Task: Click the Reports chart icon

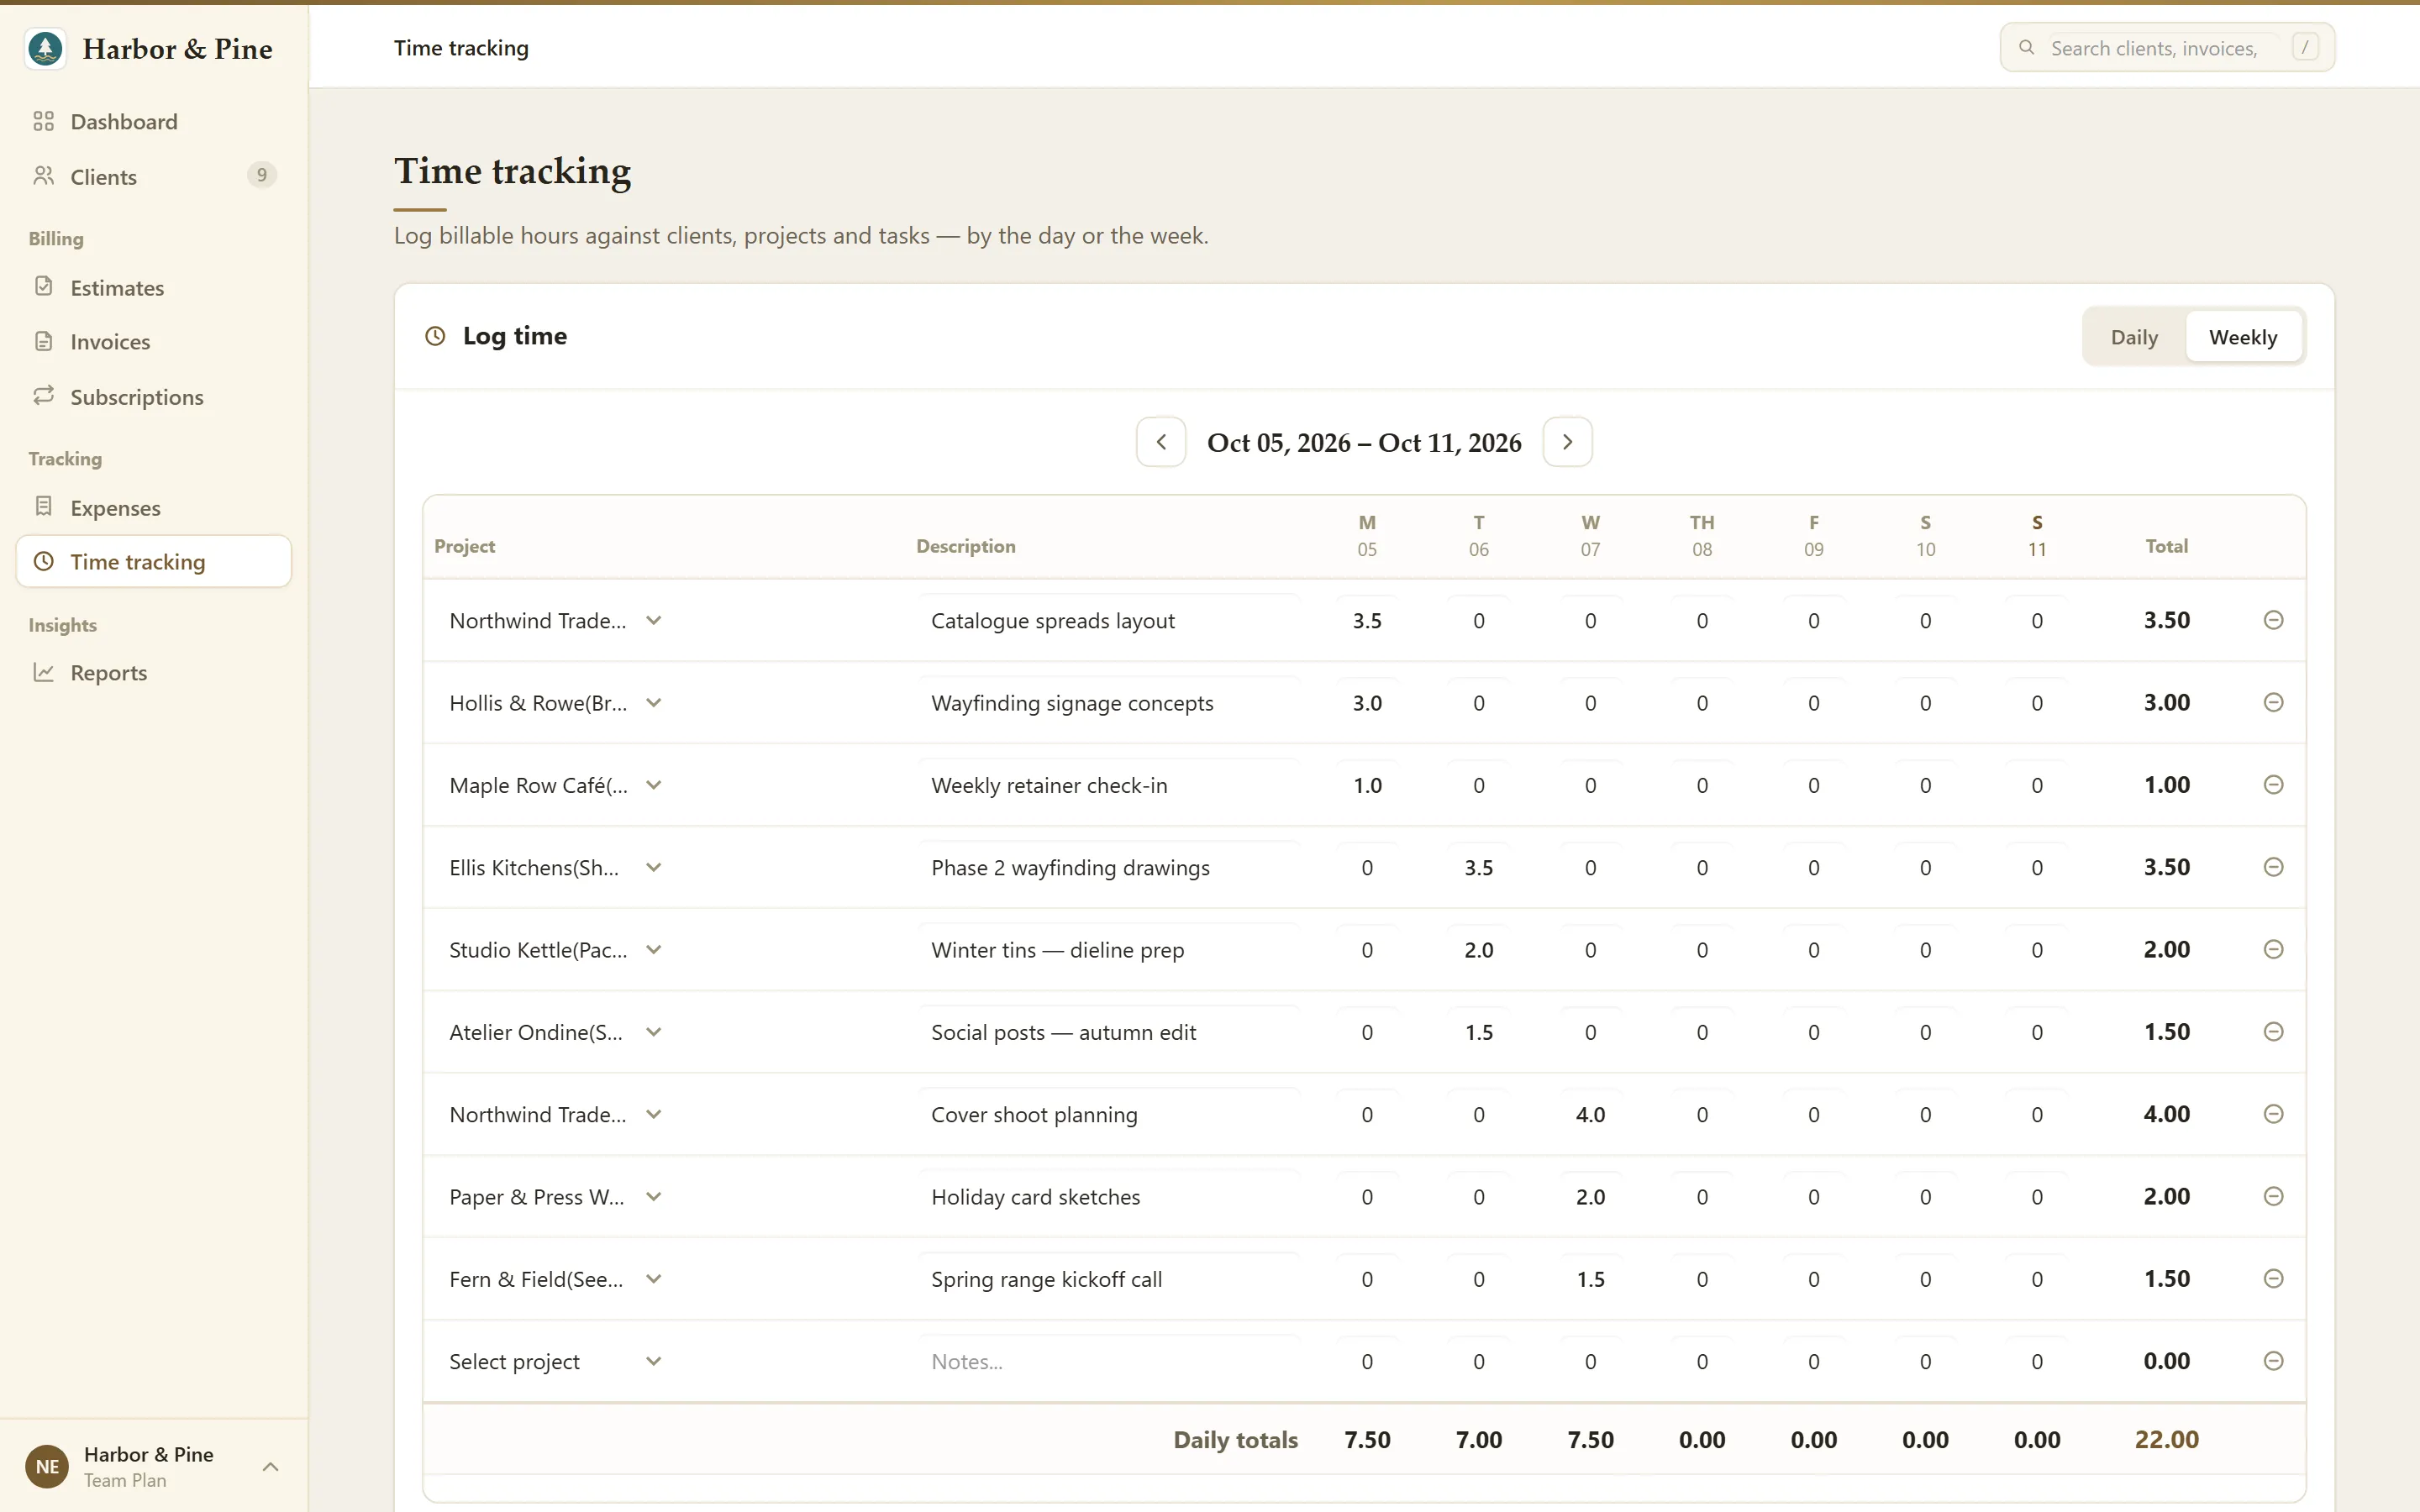Action: [x=43, y=672]
